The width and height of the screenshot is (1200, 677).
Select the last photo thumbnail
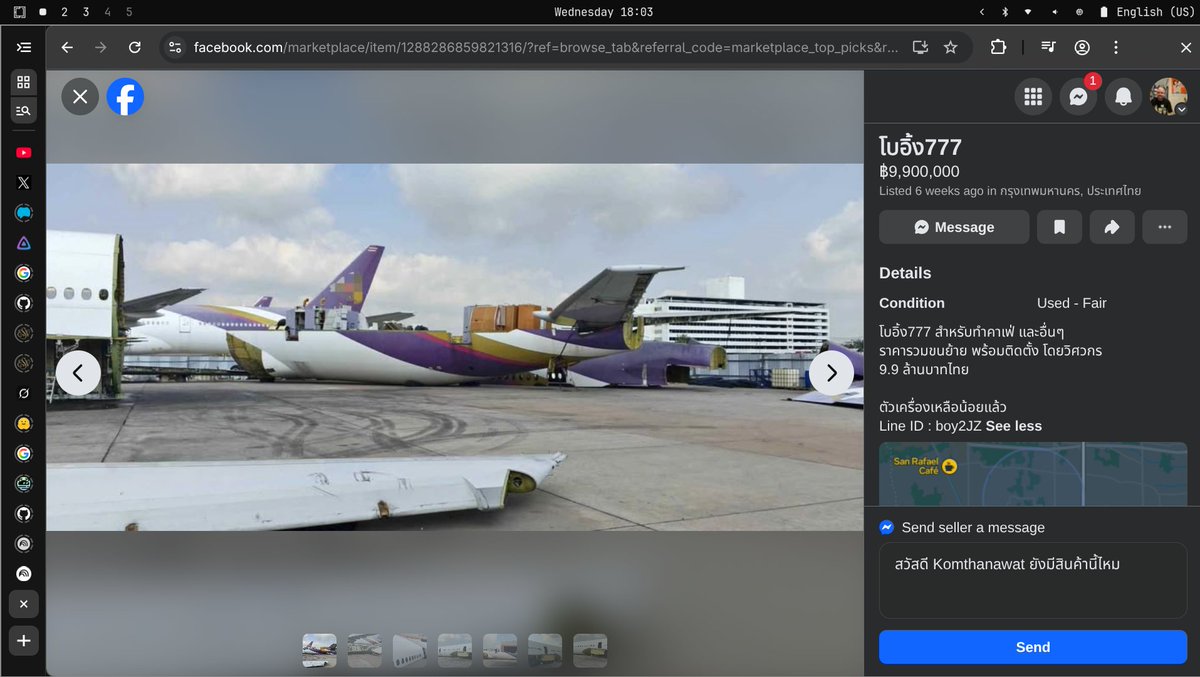(x=590, y=650)
